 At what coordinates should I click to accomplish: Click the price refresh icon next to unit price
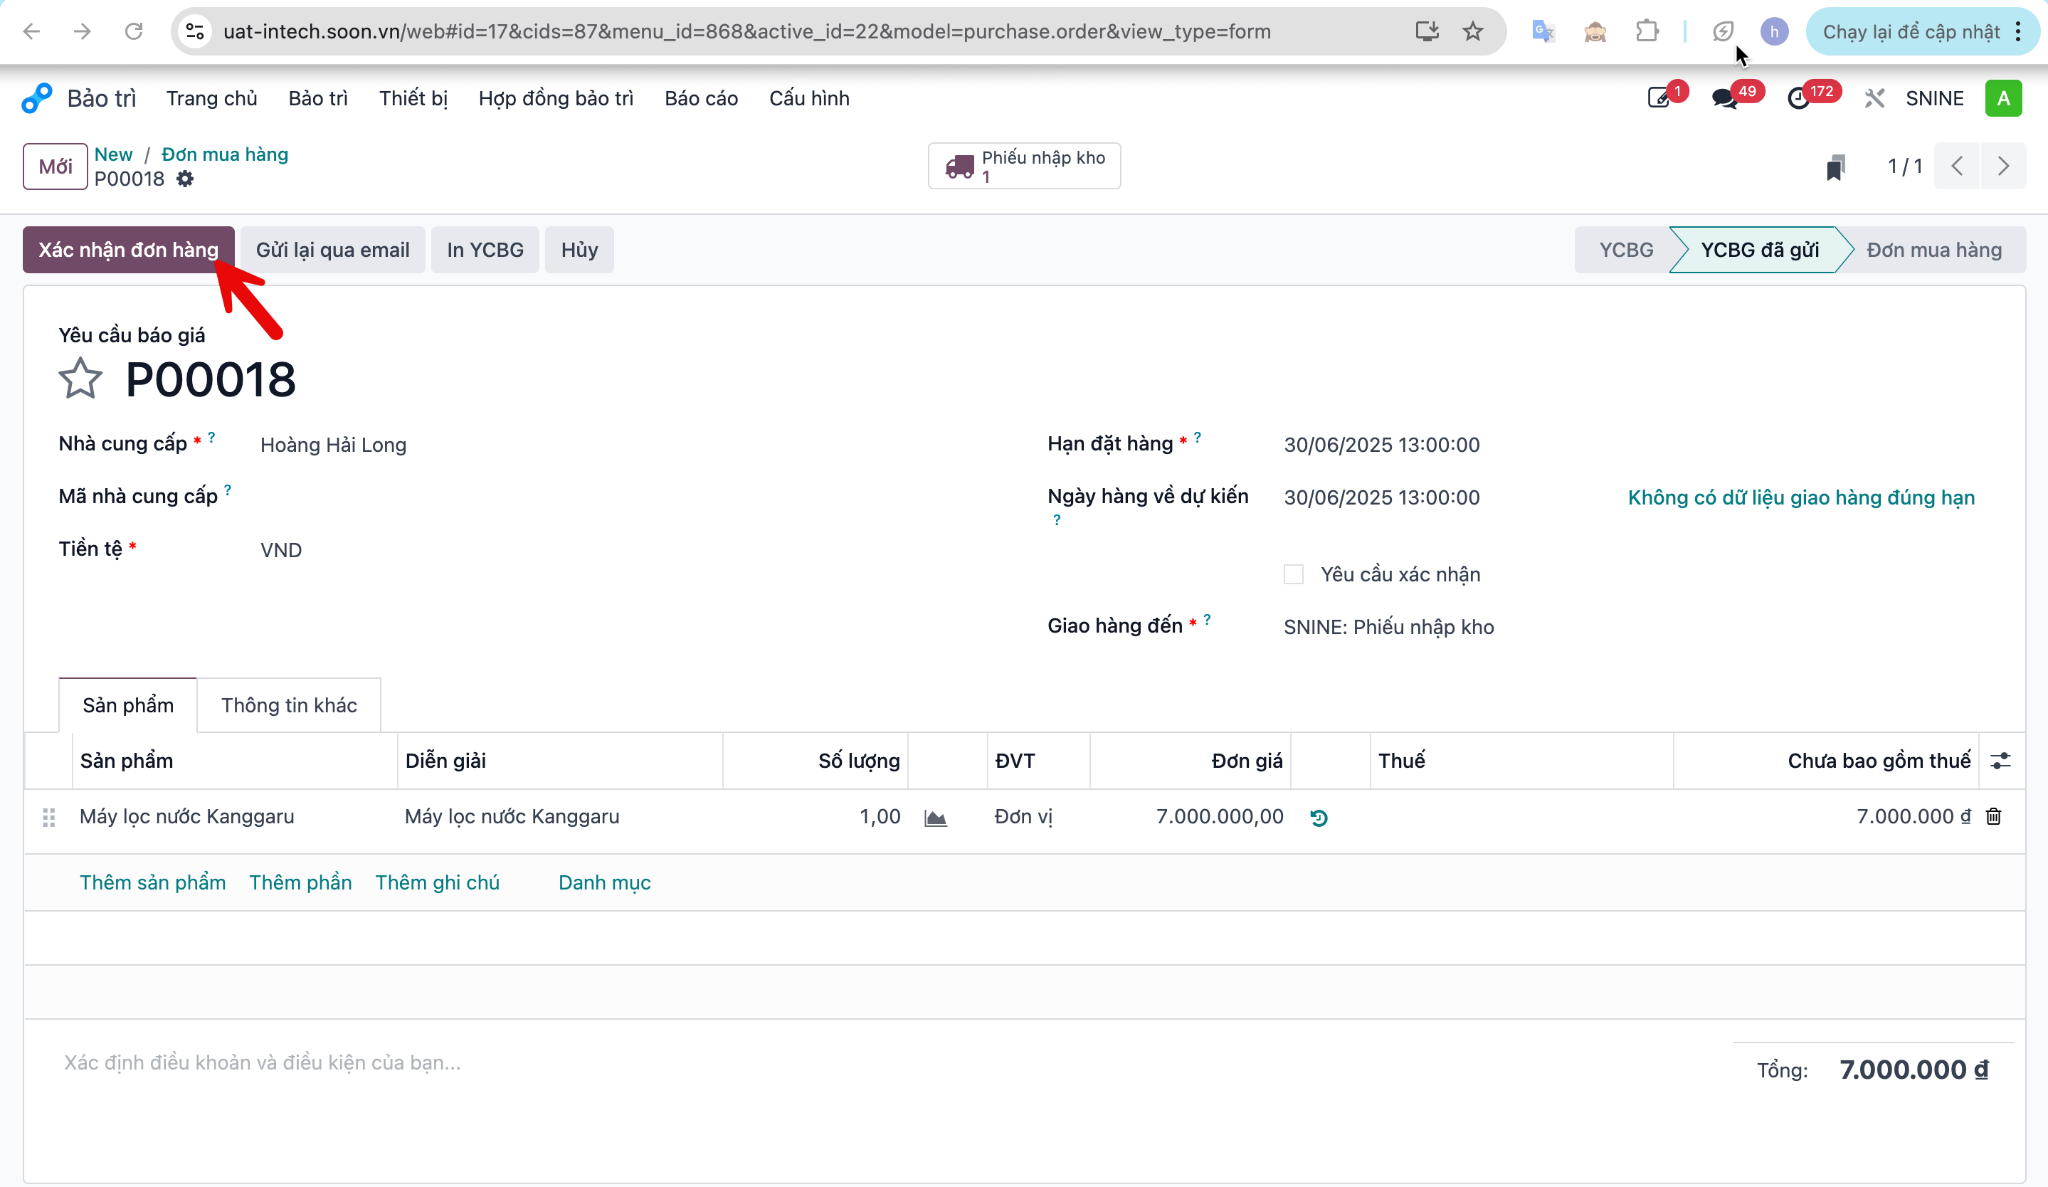tap(1319, 818)
